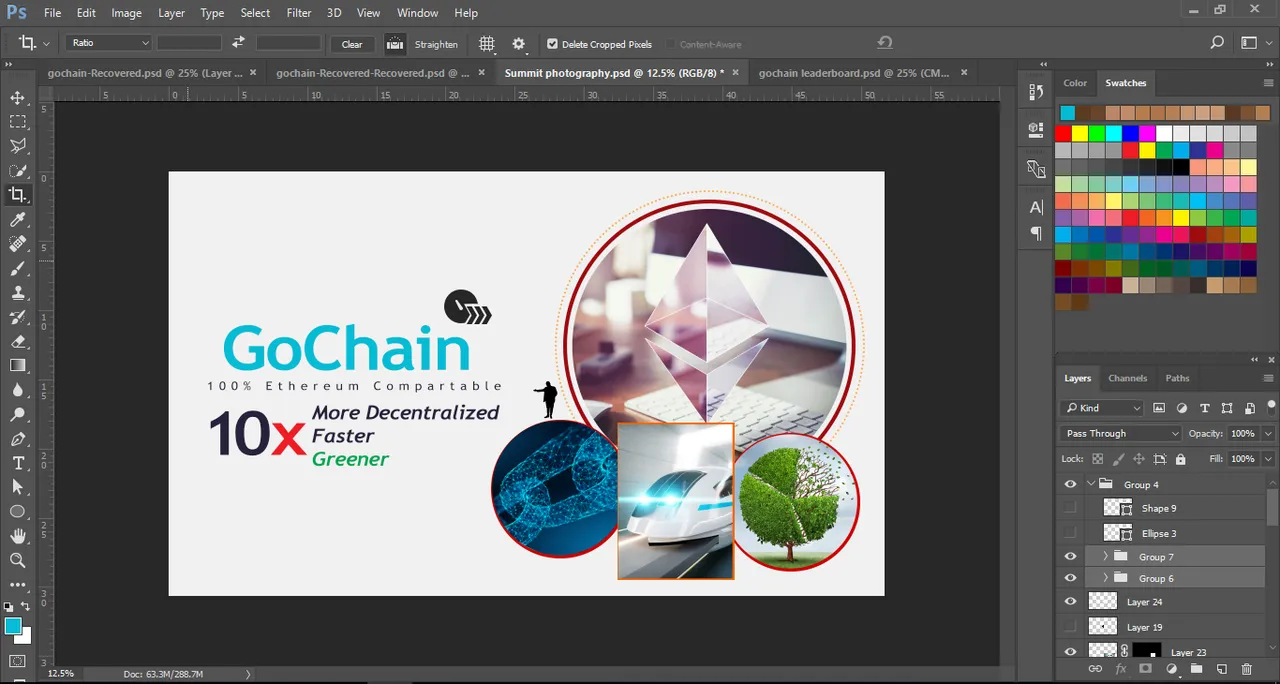Add a layer mask icon
The image size is (1280, 684).
pyautogui.click(x=1146, y=668)
